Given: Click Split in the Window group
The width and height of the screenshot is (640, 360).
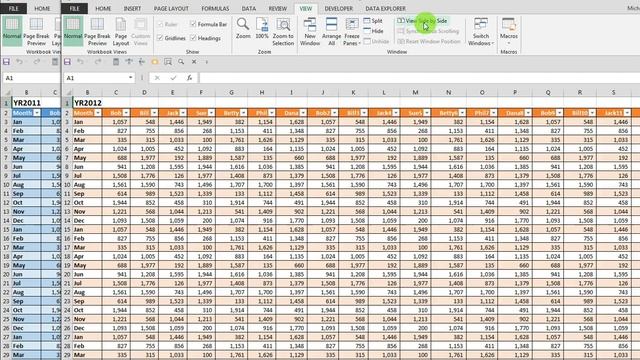Looking at the screenshot, I should point(373,21).
